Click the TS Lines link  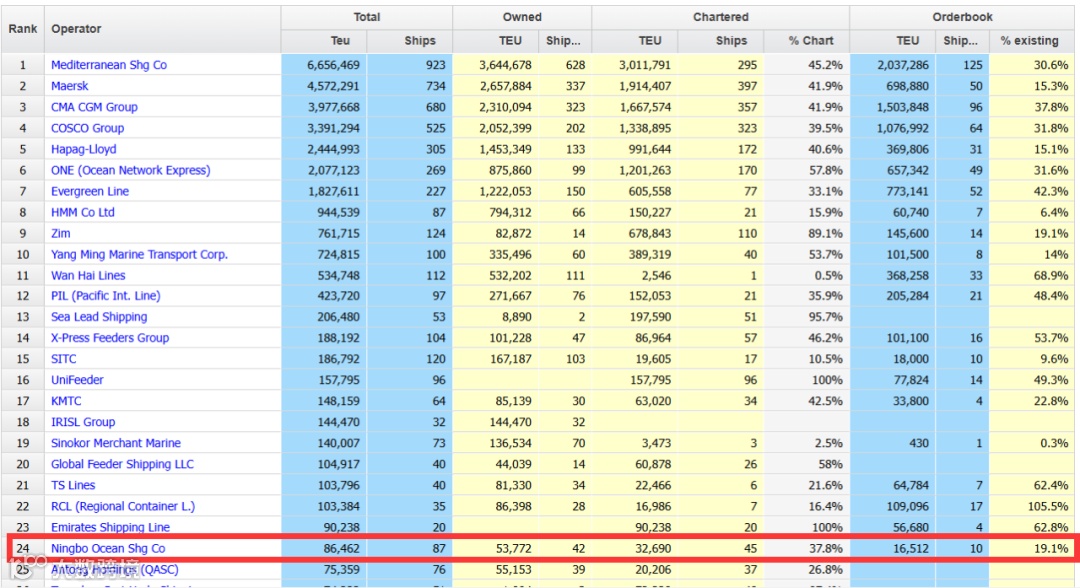click(x=73, y=485)
